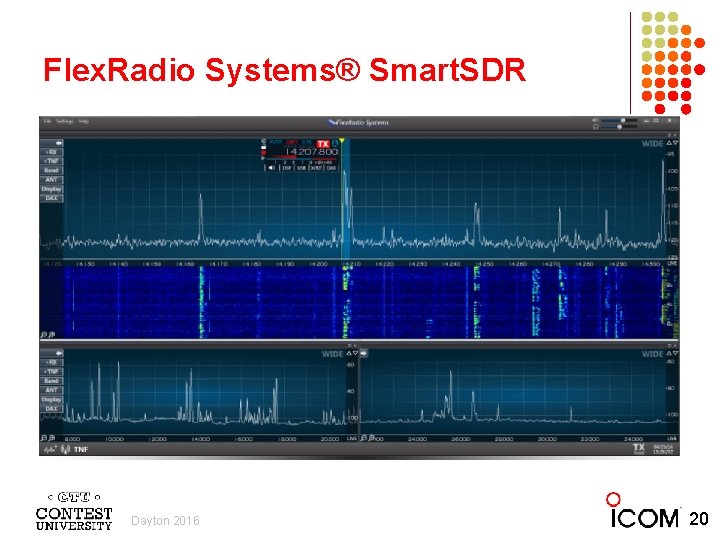This screenshot has width=720, height=540.
Task: Open the top panadapter DAX menu
Action: [x=51, y=198]
